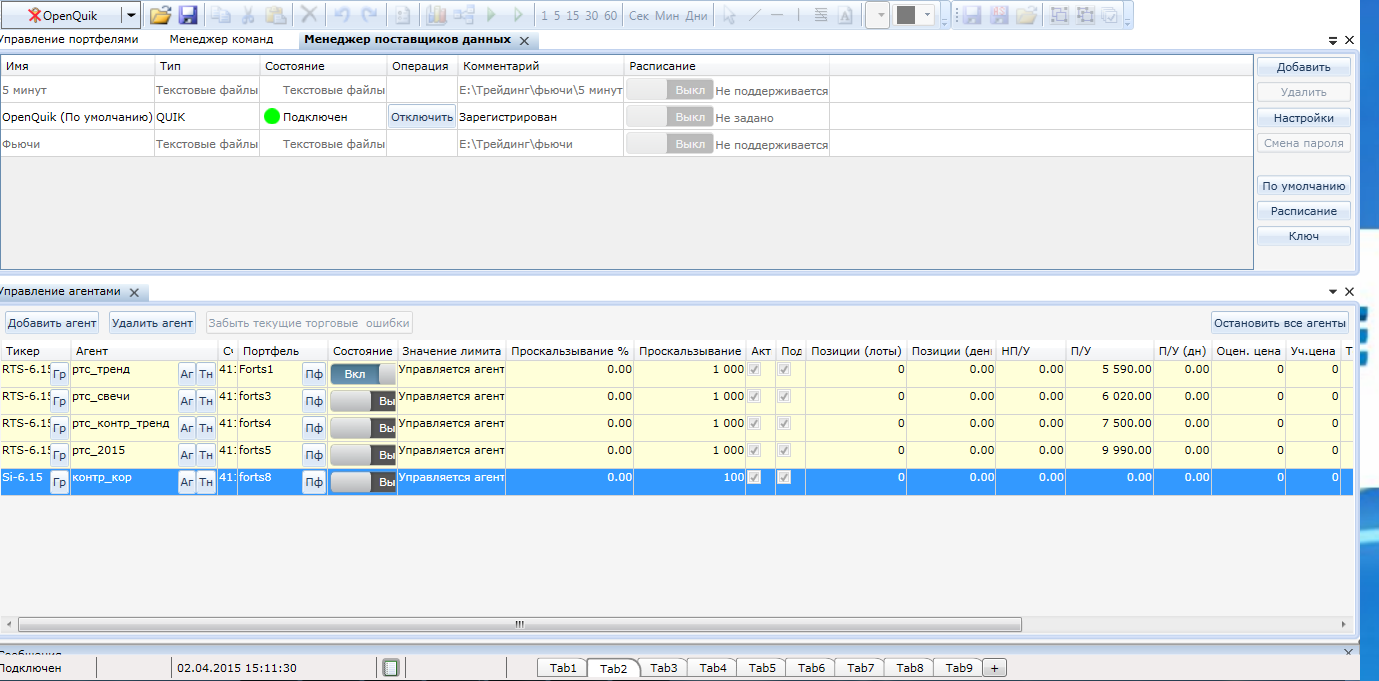The image size is (1379, 681).
Task: Switch to the Менеджер команд tab
Action: point(221,40)
